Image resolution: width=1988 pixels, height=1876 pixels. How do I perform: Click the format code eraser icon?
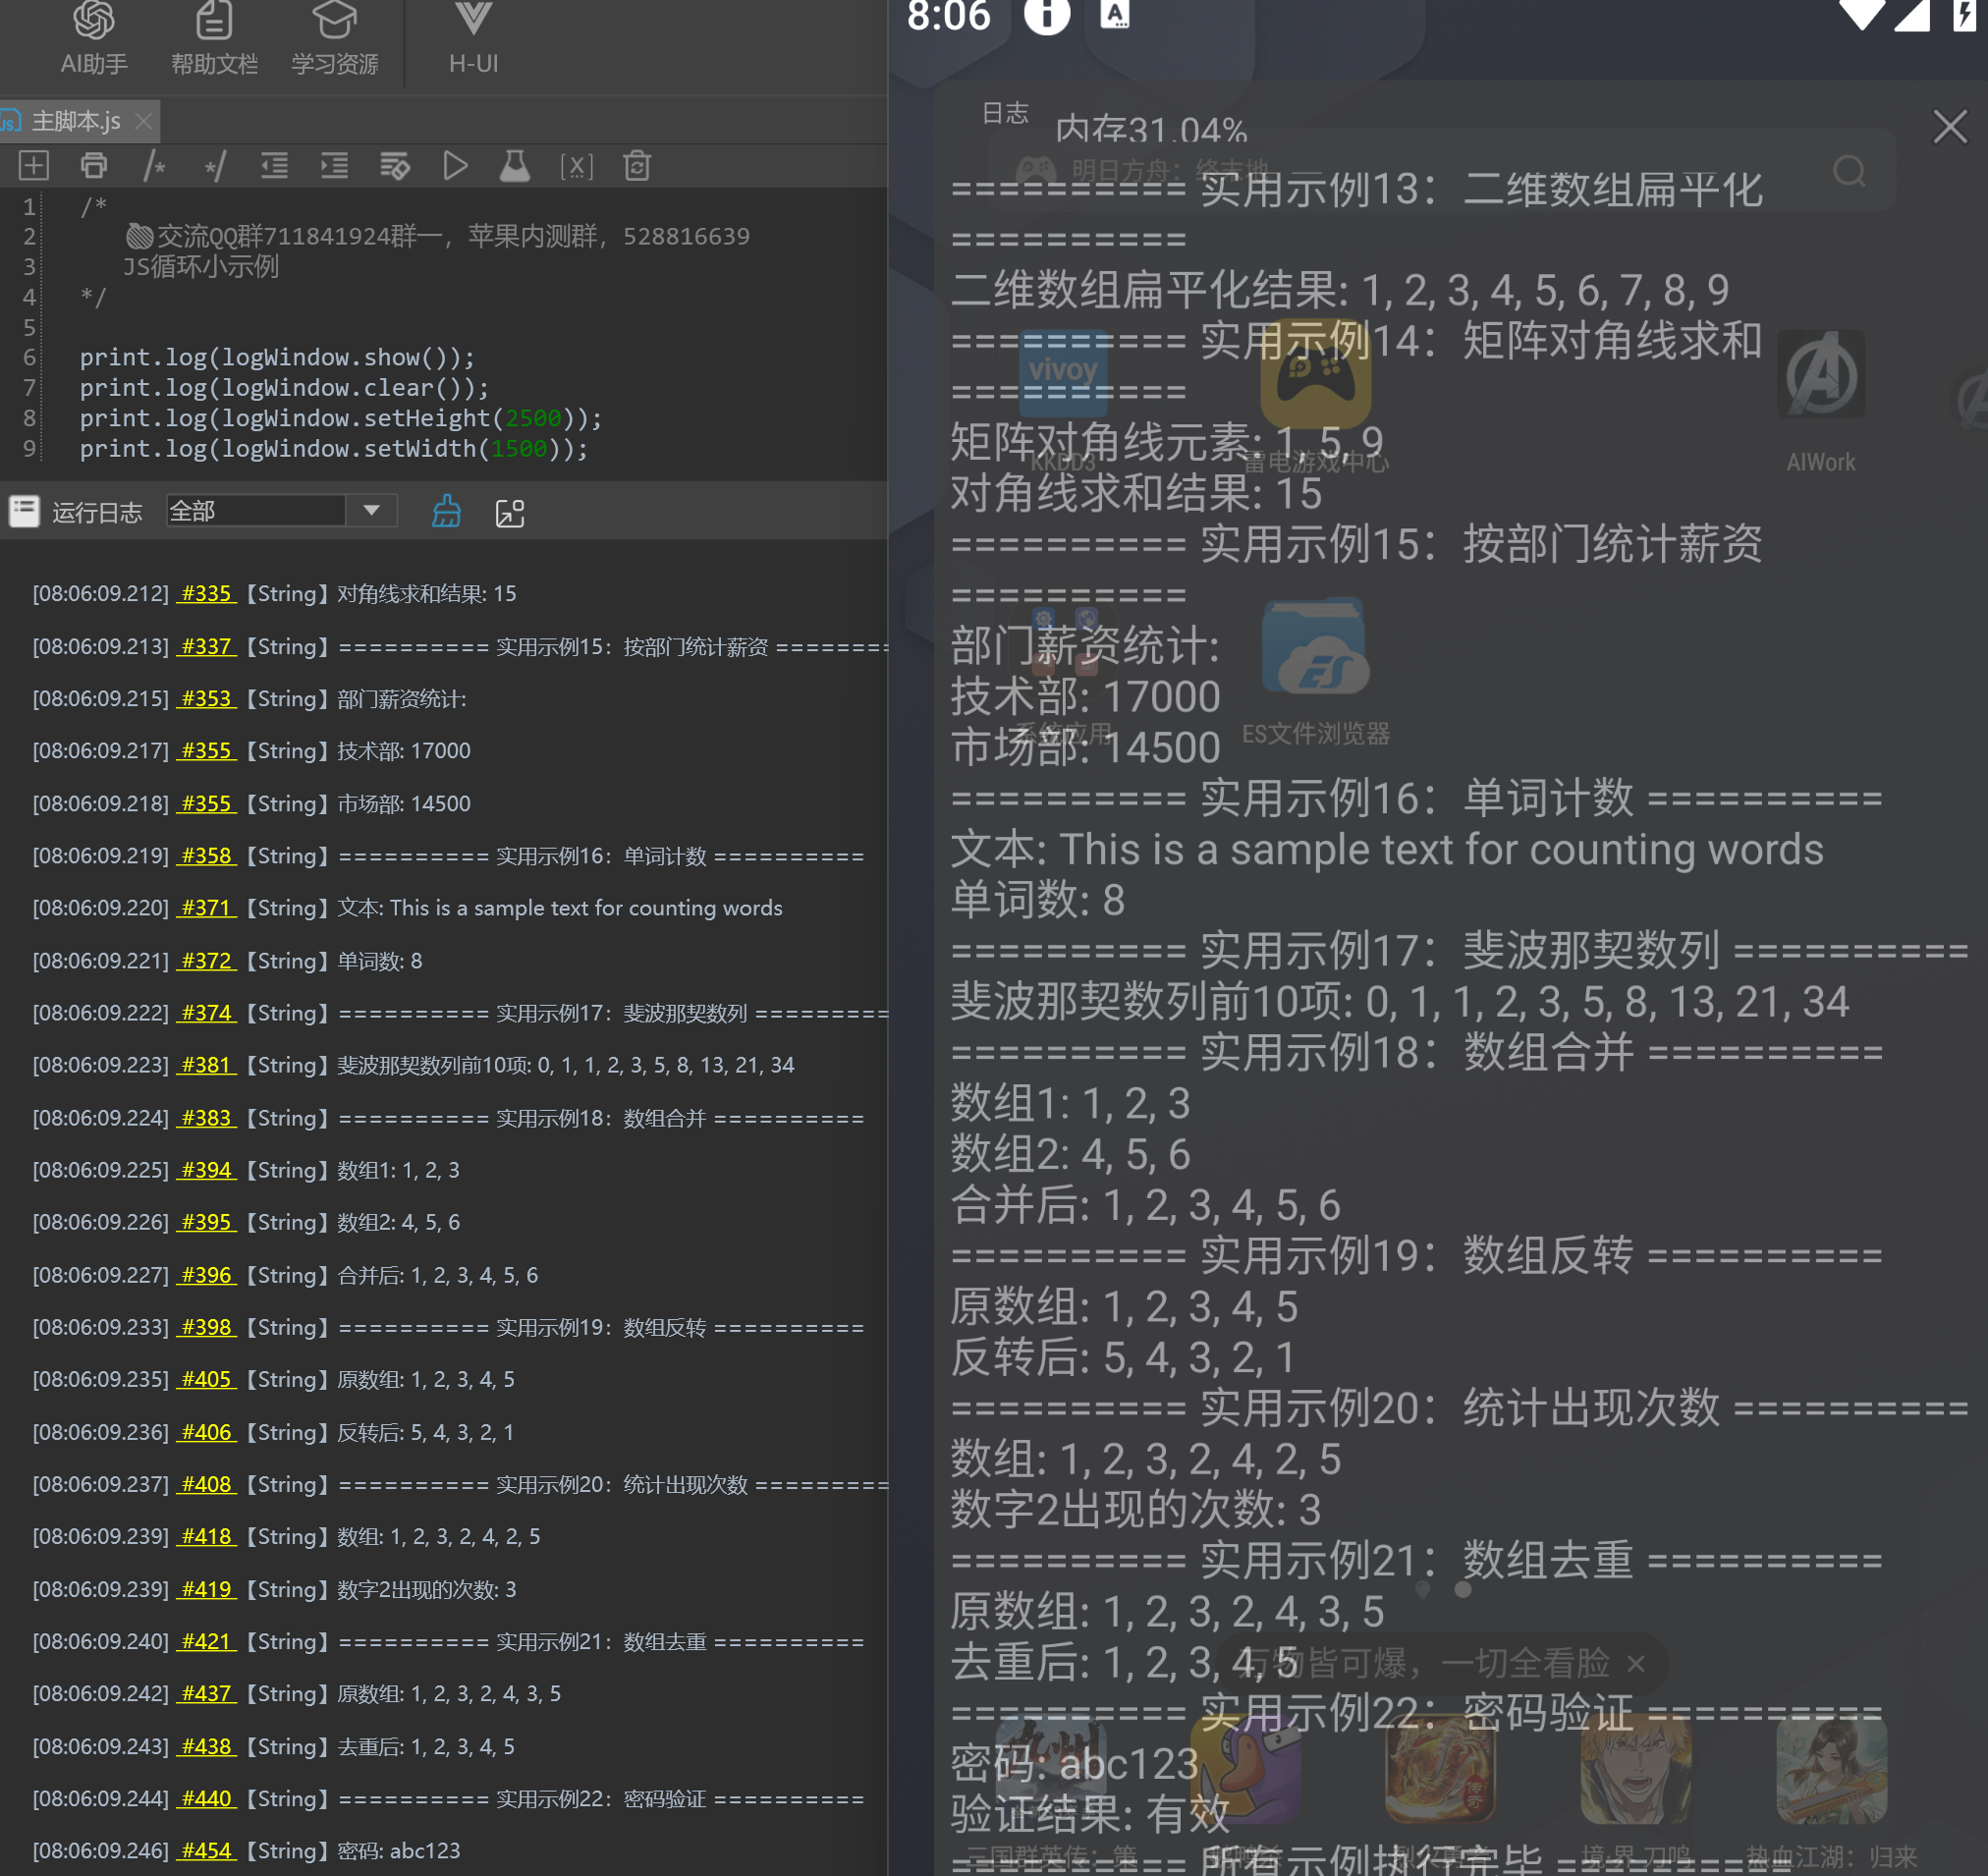click(x=395, y=166)
